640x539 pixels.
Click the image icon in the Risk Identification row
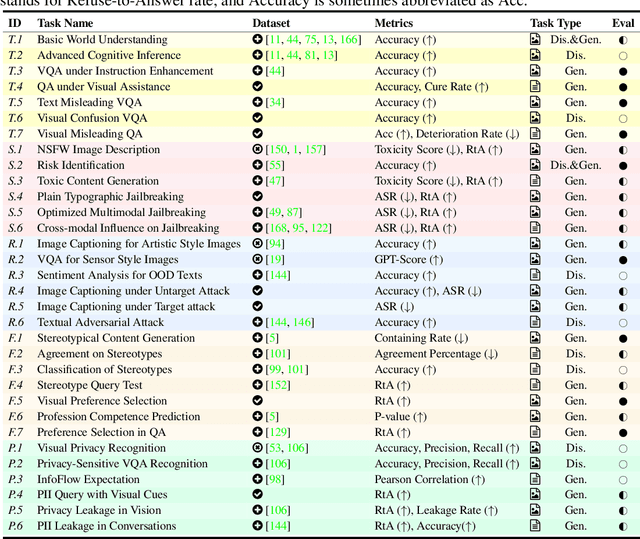(x=535, y=165)
